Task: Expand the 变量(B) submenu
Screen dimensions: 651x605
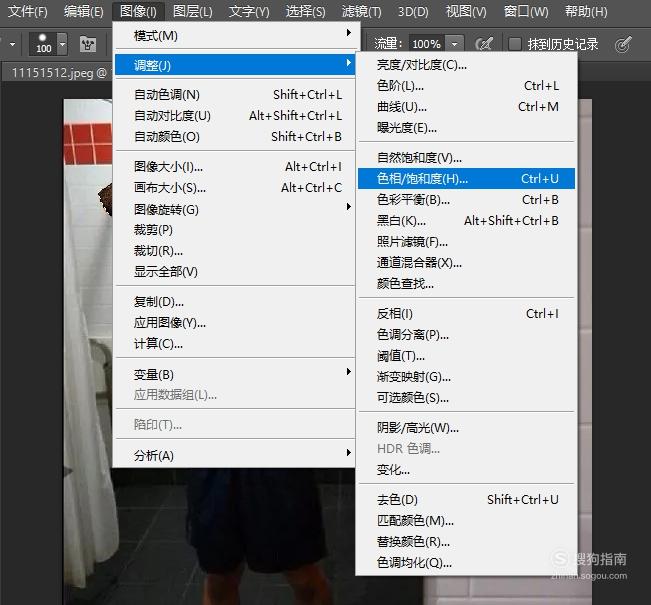Action: pos(235,374)
